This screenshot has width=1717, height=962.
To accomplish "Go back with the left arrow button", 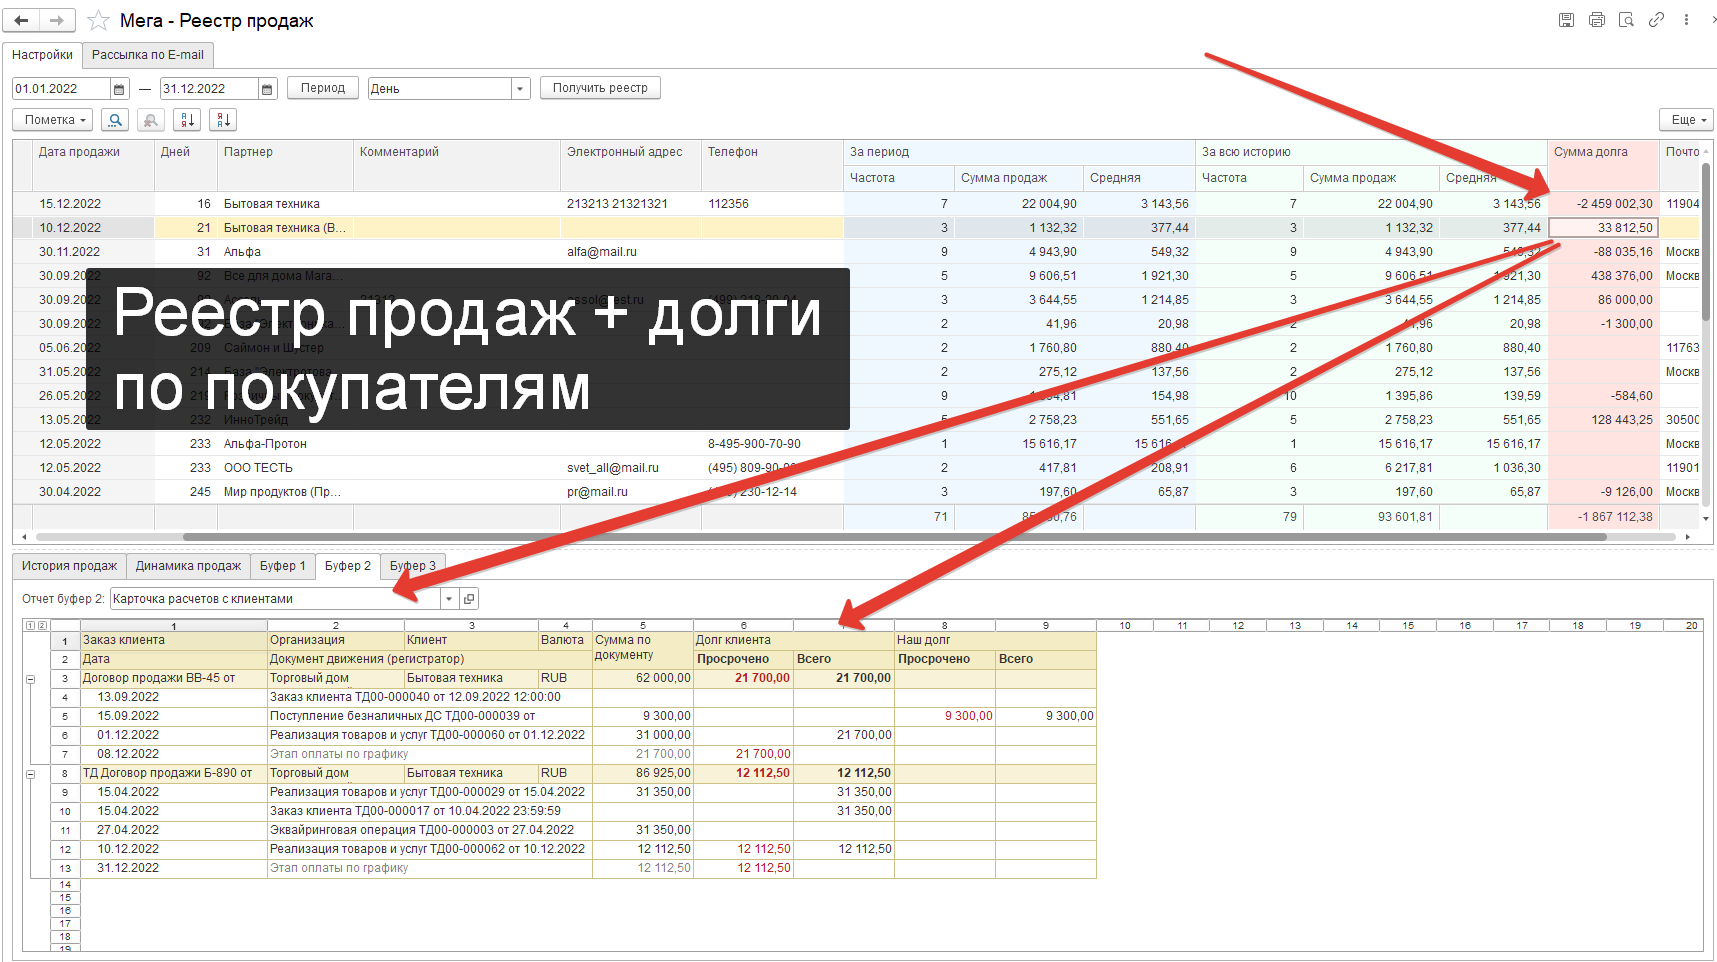I will (x=22, y=20).
